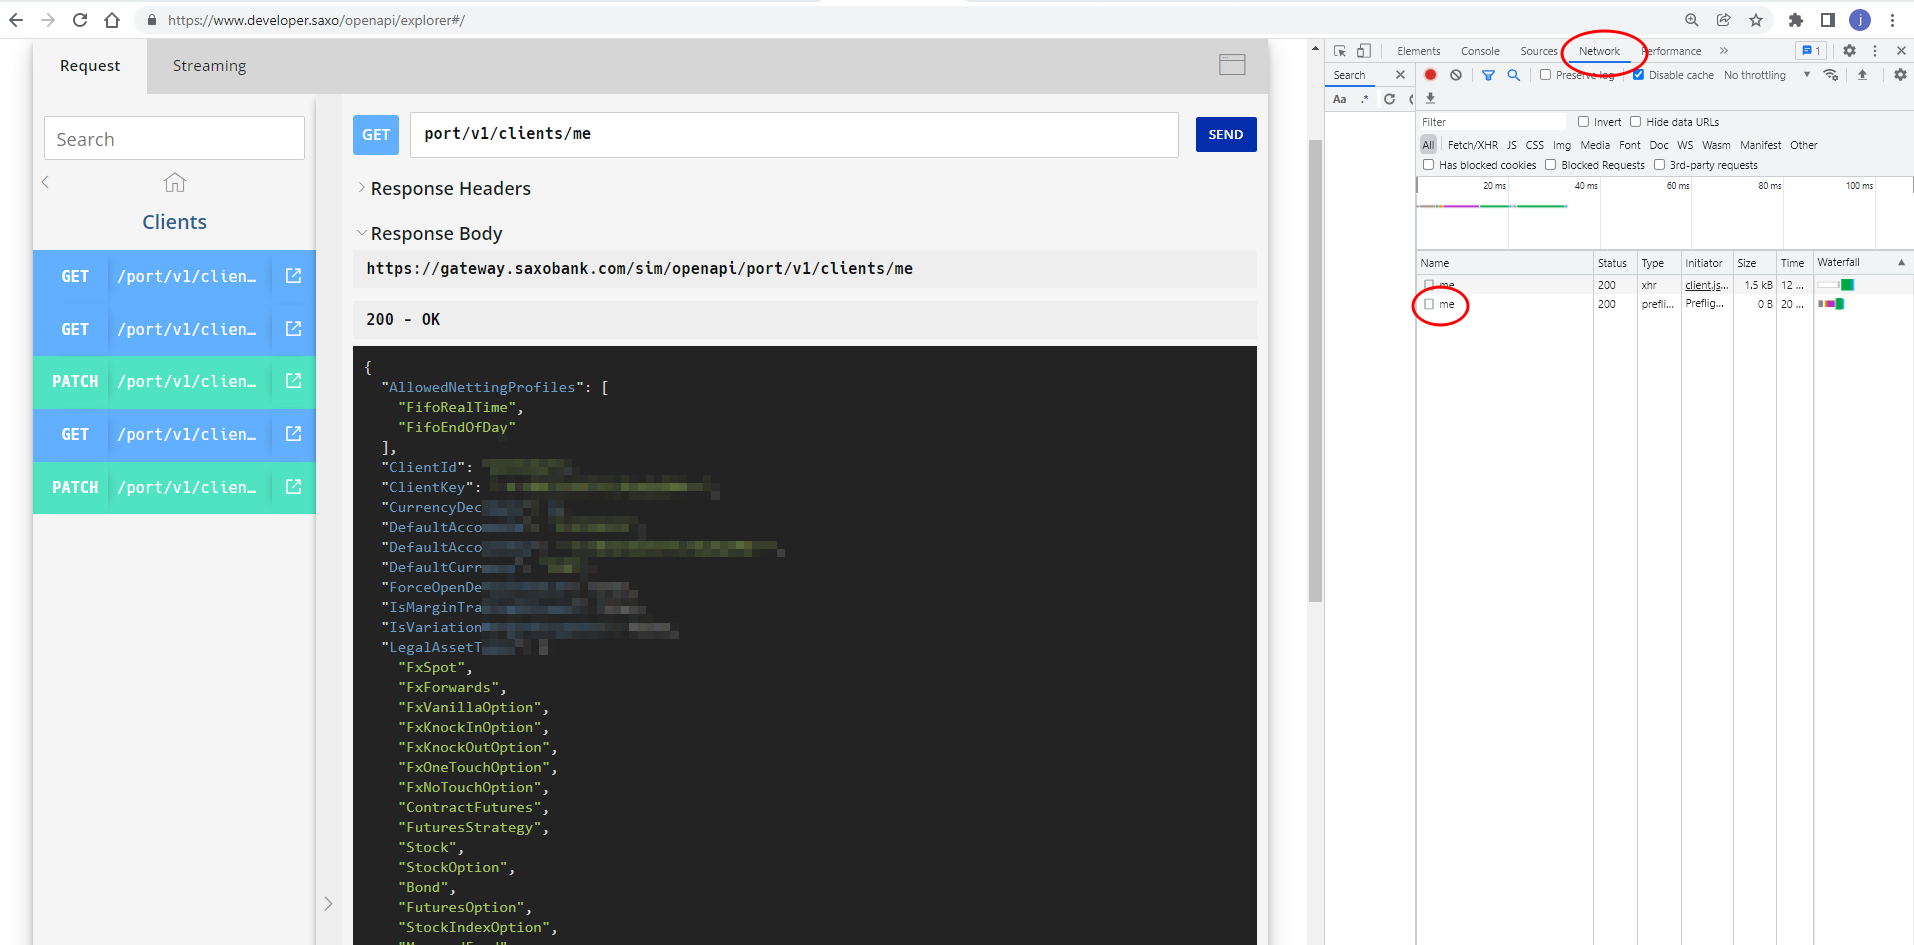The height and width of the screenshot is (945, 1914).
Task: Close the DevTools search pane
Action: coord(1400,75)
